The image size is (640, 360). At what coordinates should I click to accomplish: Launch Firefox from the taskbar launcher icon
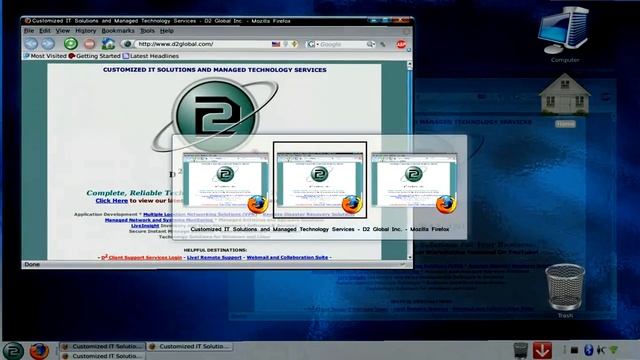pos(39,351)
